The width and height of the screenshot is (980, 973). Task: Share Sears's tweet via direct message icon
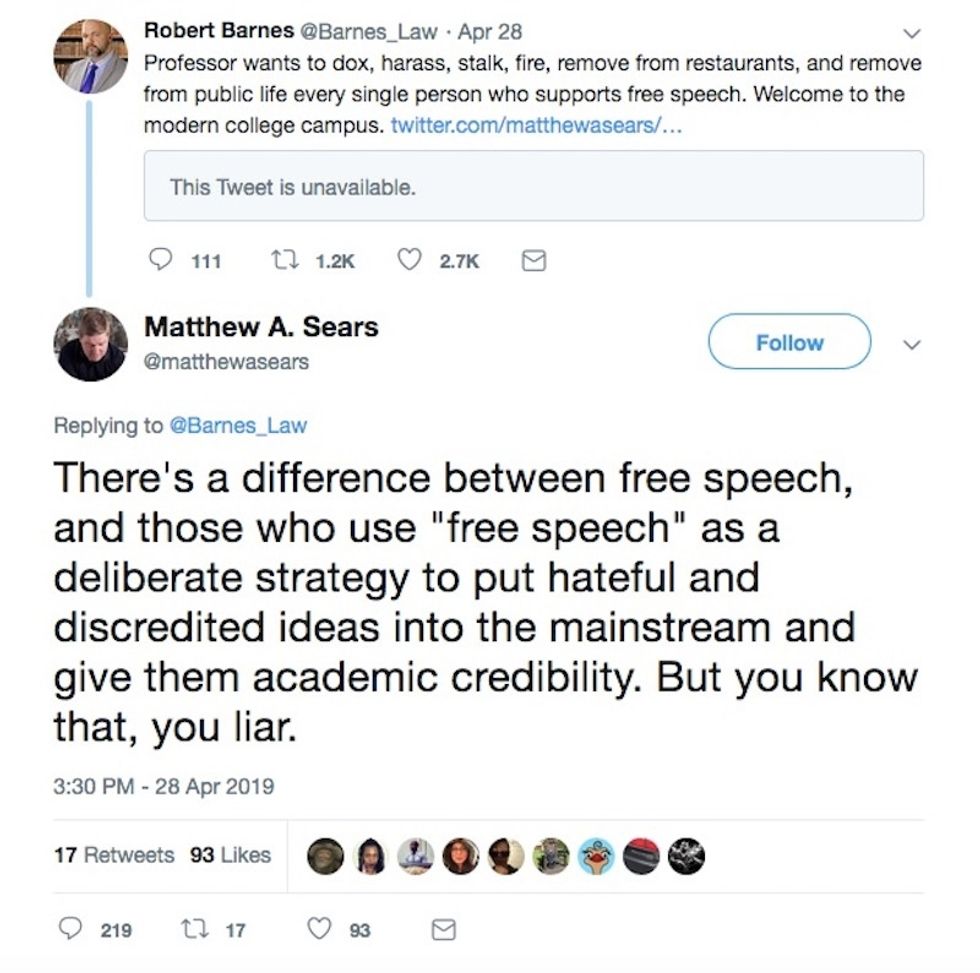(x=441, y=930)
